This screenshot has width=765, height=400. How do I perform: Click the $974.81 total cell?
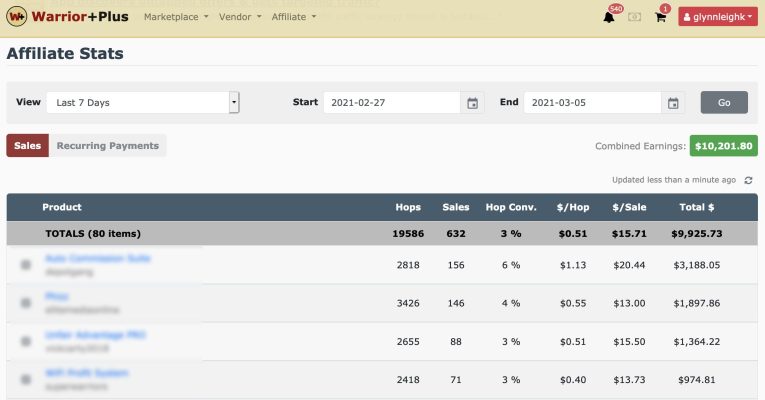pyautogui.click(x=697, y=380)
